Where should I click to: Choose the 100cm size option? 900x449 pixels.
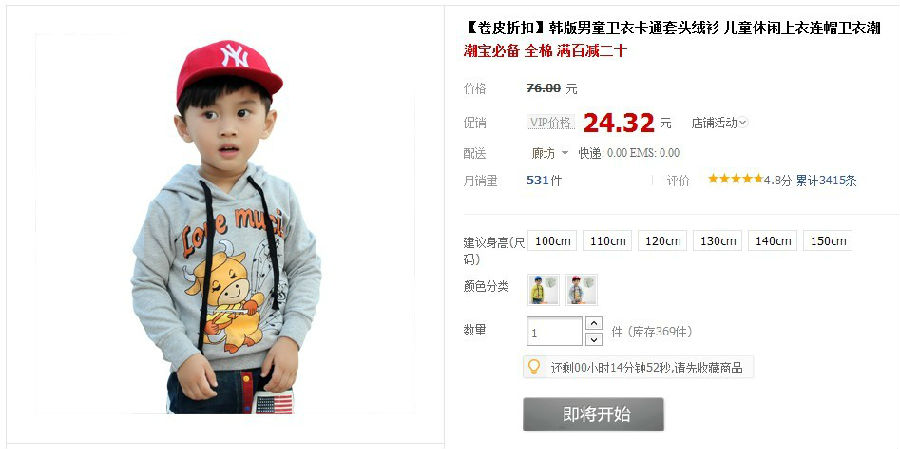tap(552, 241)
